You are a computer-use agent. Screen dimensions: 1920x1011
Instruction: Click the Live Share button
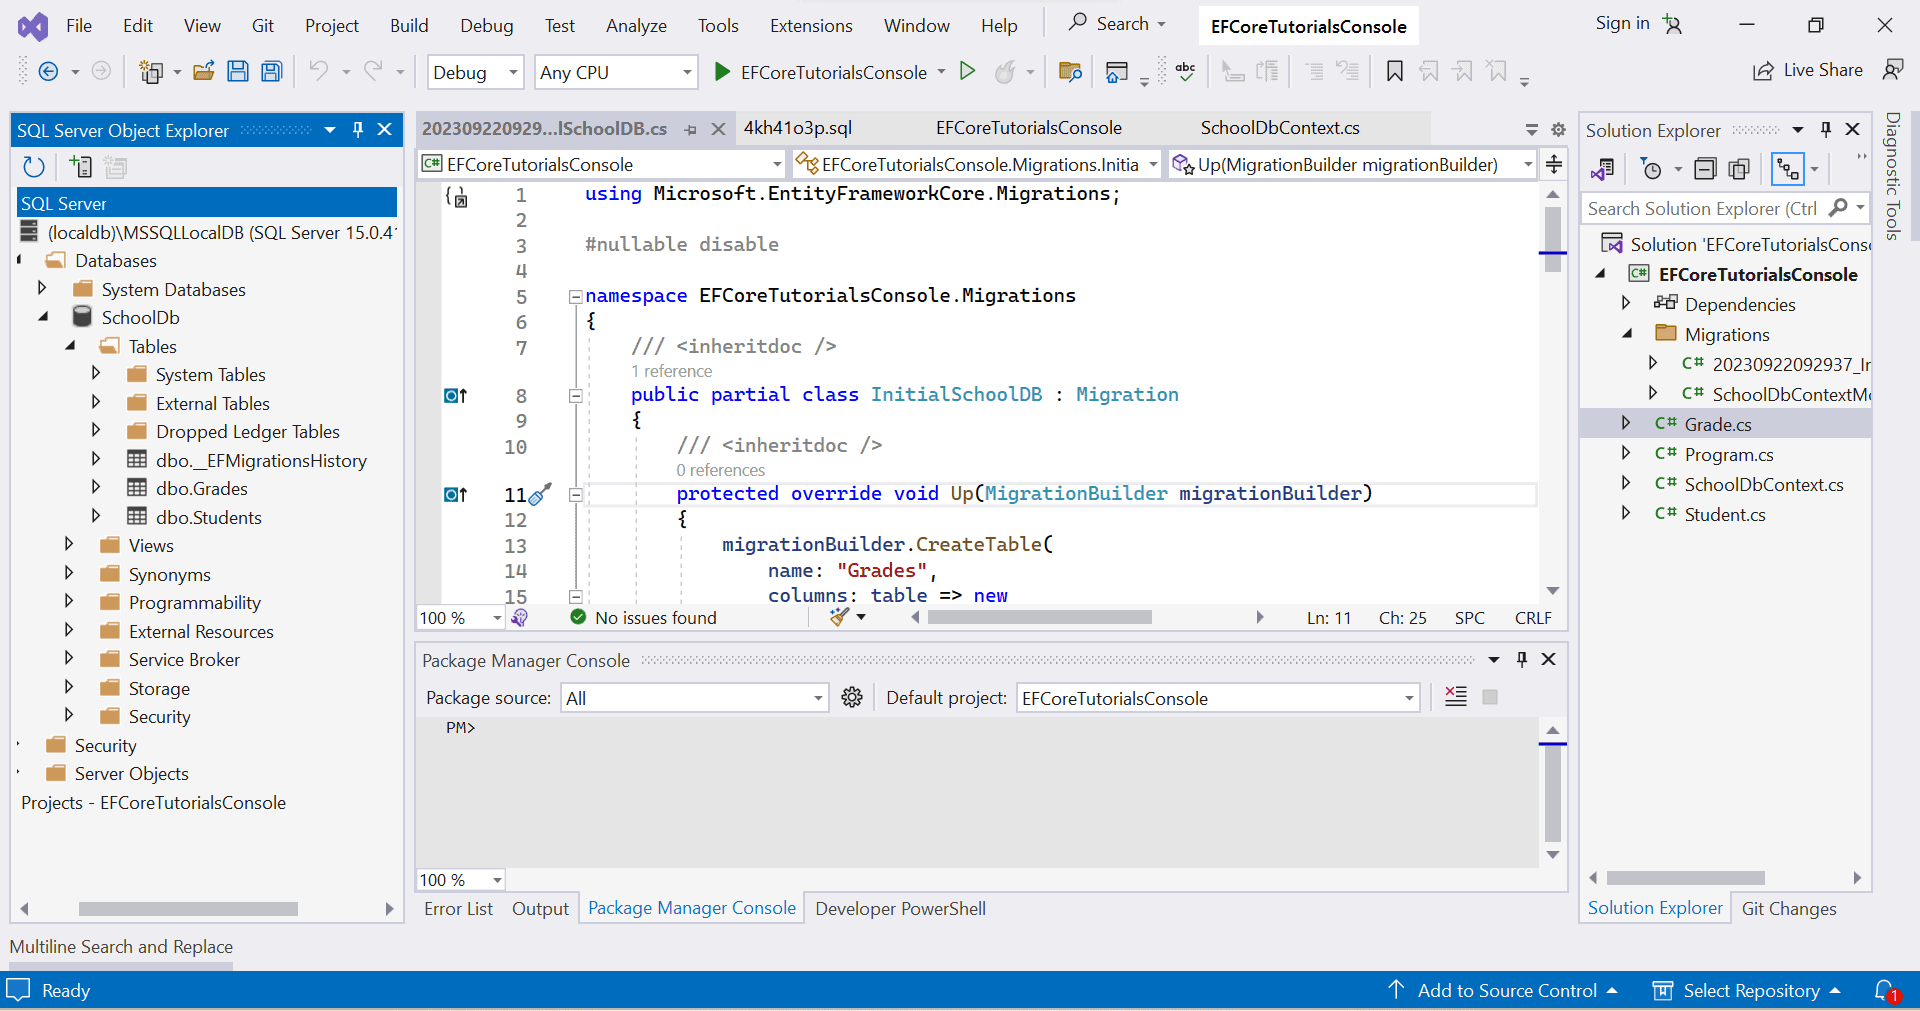tap(1808, 70)
